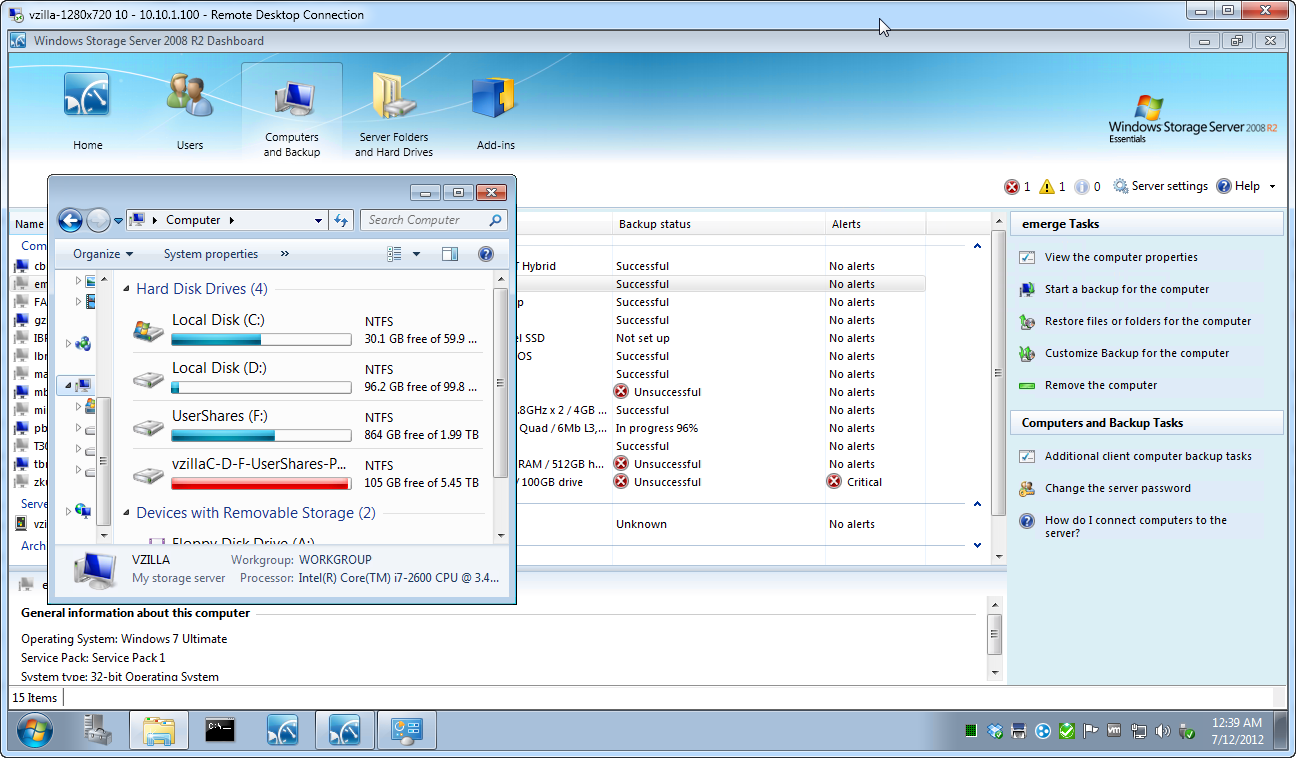Click the Not set up backup status
Viewport: 1296px width, 758px height.
click(643, 338)
